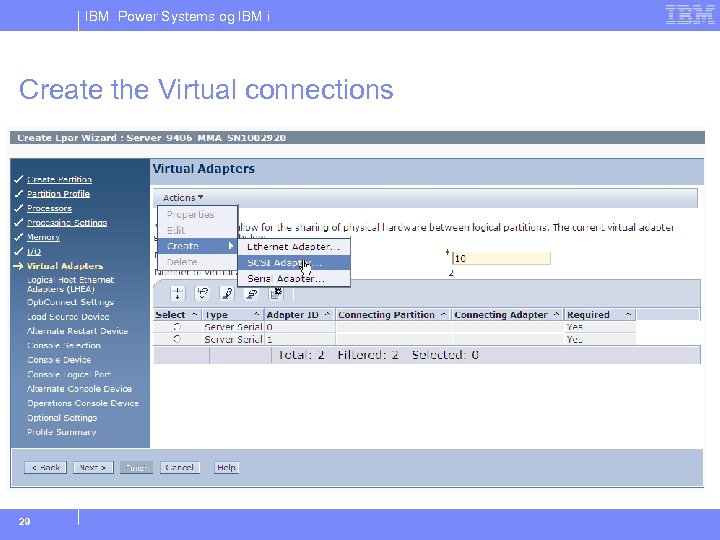Screen dimensions: 720x540
Task: Select Ethernet Adapter... submenu entry
Action: [x=294, y=247]
